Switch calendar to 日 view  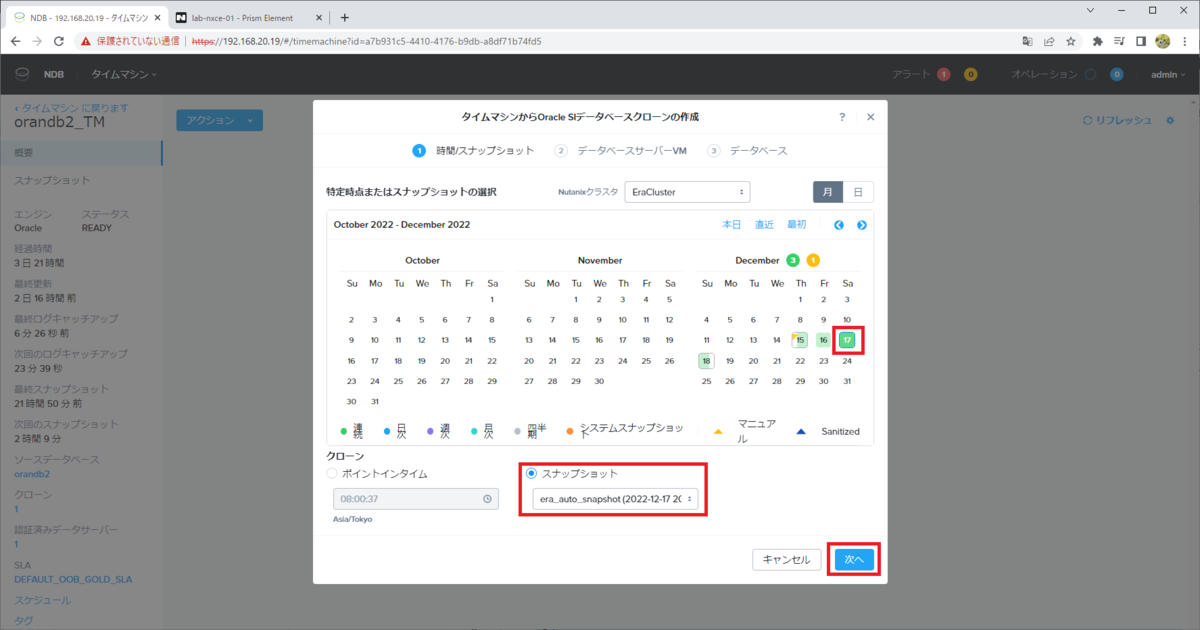tap(858, 192)
